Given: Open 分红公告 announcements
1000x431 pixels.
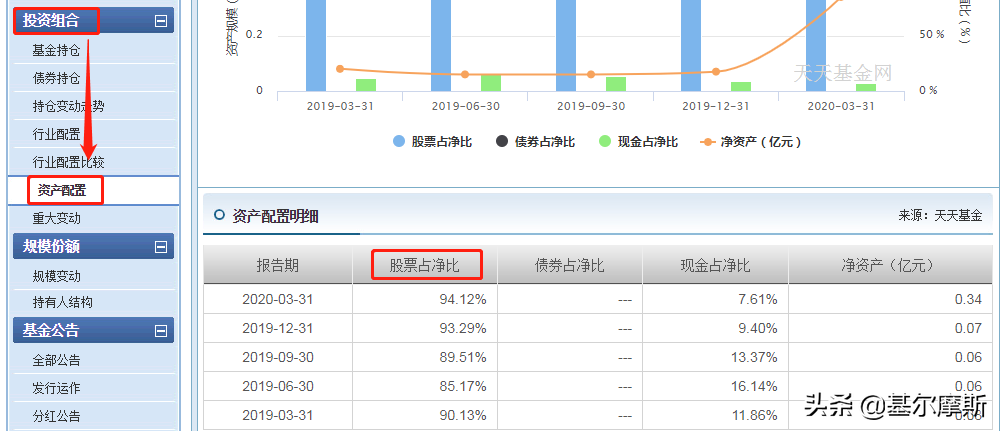Looking at the screenshot, I should 56,416.
